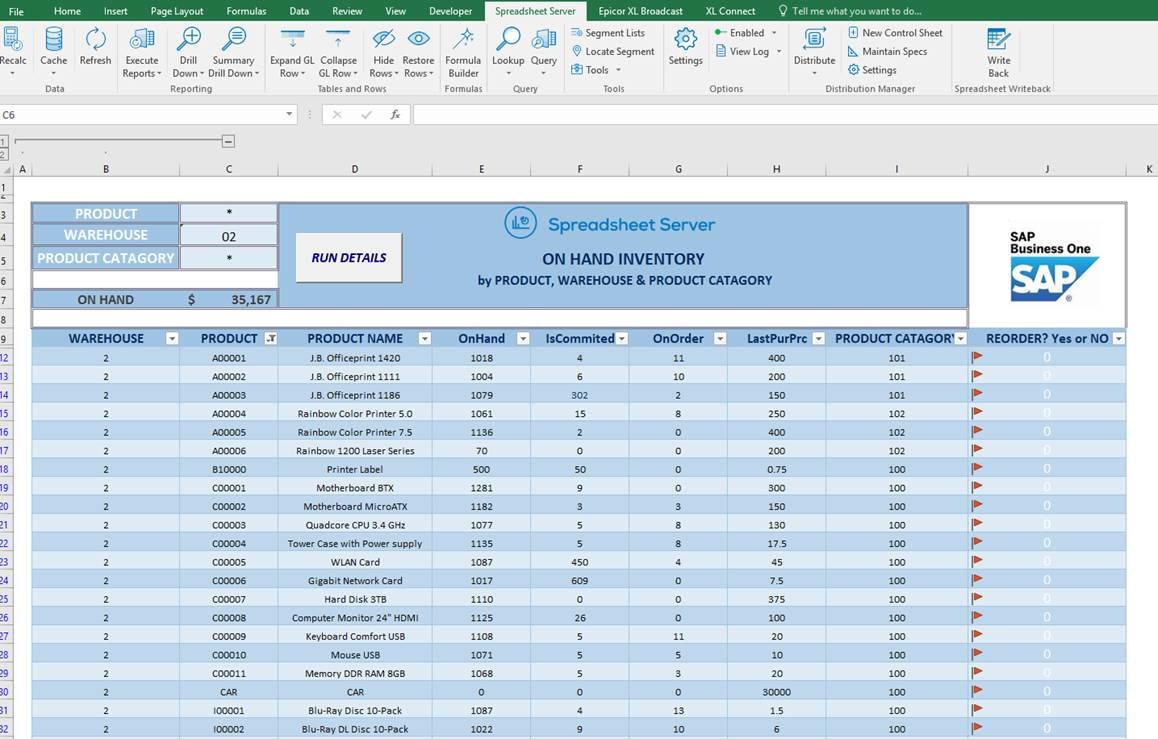Switch to the Epicor XL Broadcast tab

point(640,11)
